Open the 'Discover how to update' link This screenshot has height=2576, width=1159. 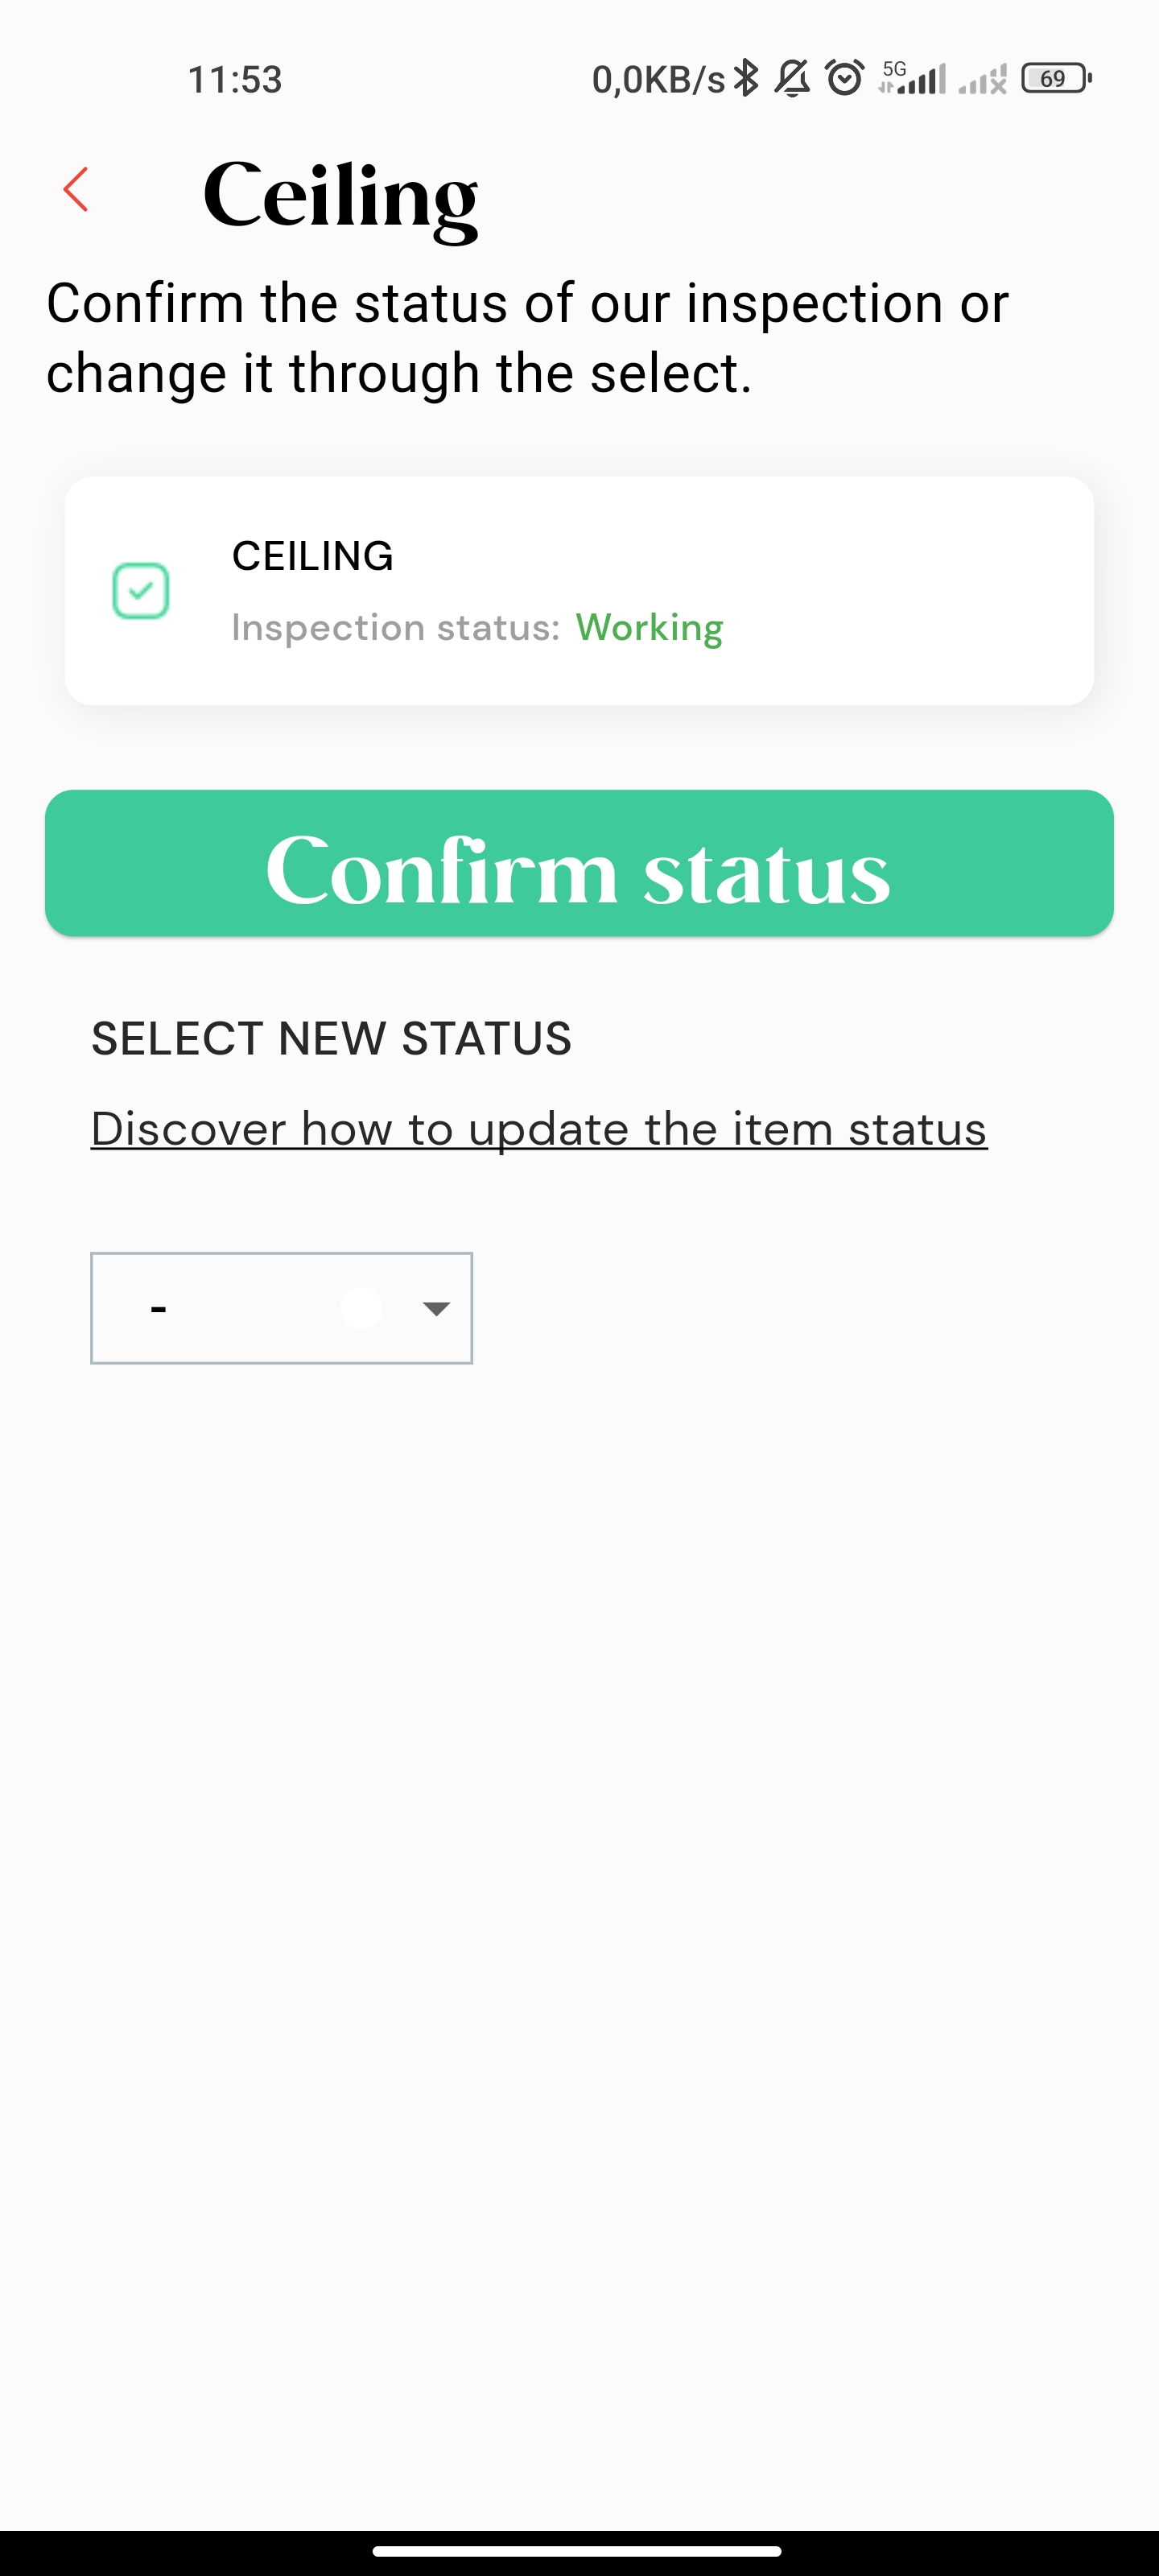tap(539, 1129)
